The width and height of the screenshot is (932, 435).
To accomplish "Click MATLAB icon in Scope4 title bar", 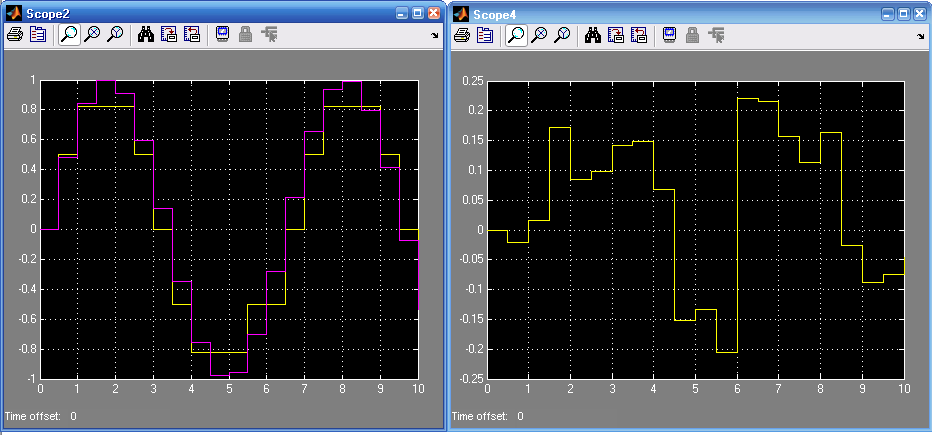I will click(462, 13).
